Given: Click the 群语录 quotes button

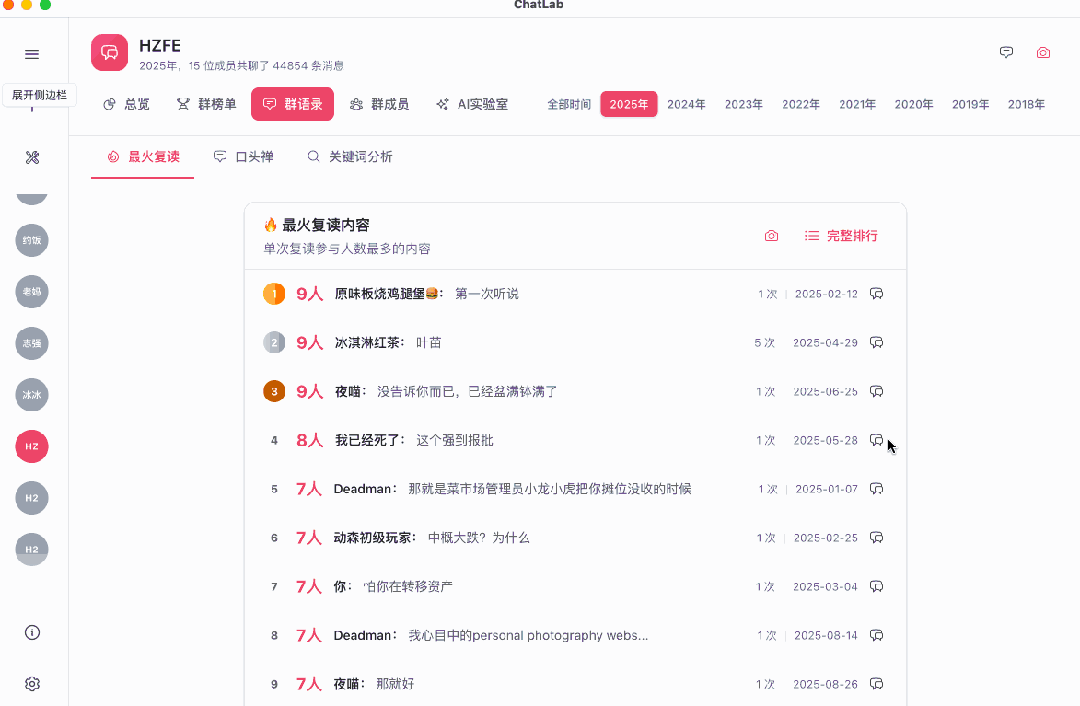Looking at the screenshot, I should [292, 103].
